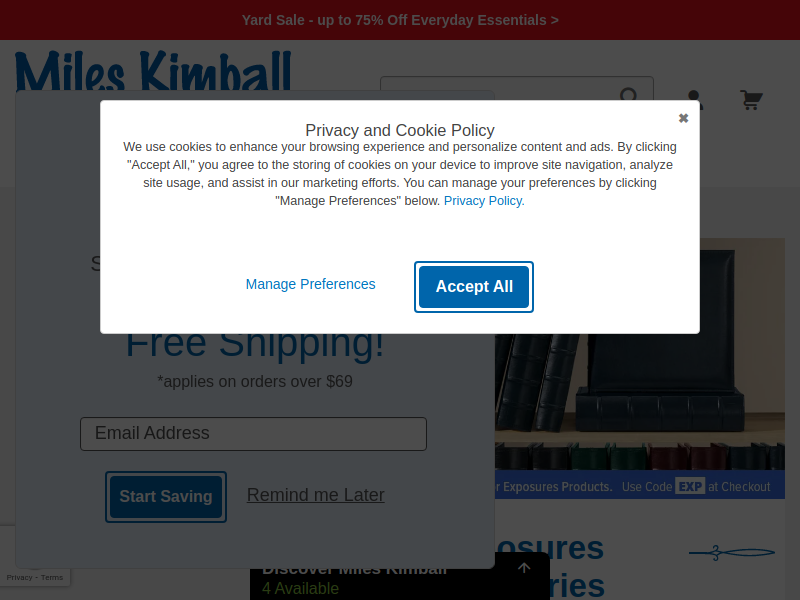Expand the Discover Miles Kimball panel arrow
This screenshot has width=800, height=600.
click(524, 568)
